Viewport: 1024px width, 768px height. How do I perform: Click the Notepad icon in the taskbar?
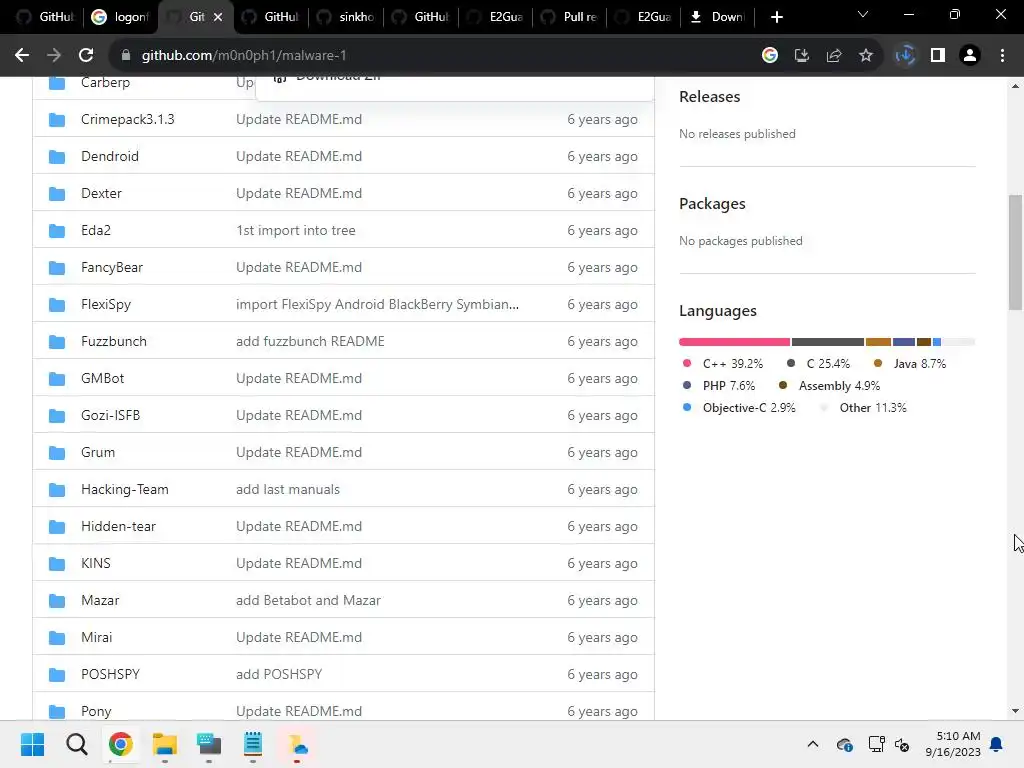[253, 744]
